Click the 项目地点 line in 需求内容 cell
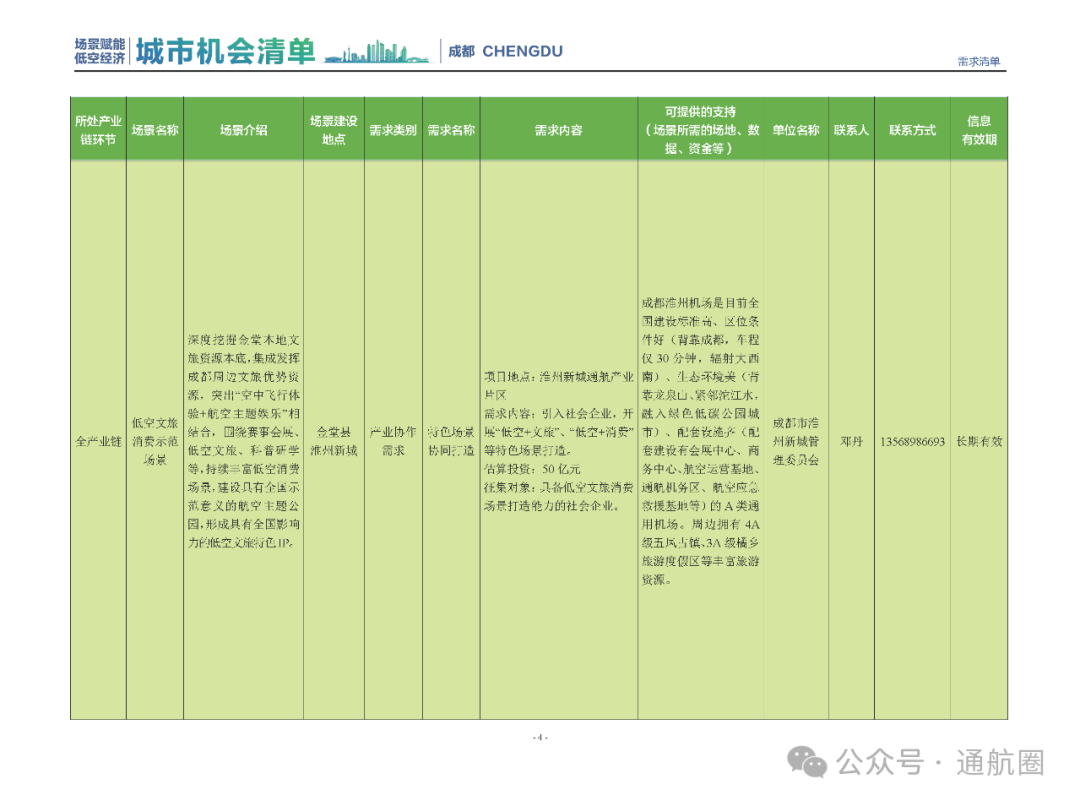Viewport: 1080px width, 806px height. 559,386
